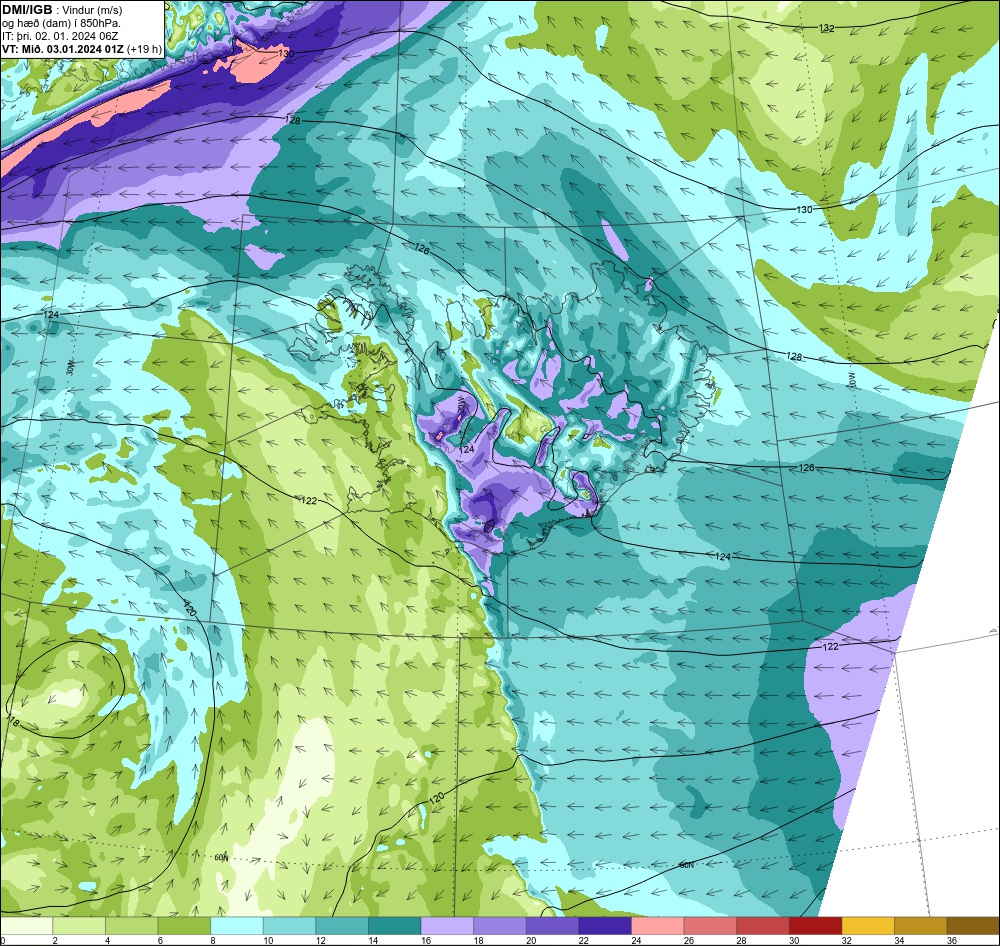
Task: Click the legend scale value '20'
Action: [531, 940]
